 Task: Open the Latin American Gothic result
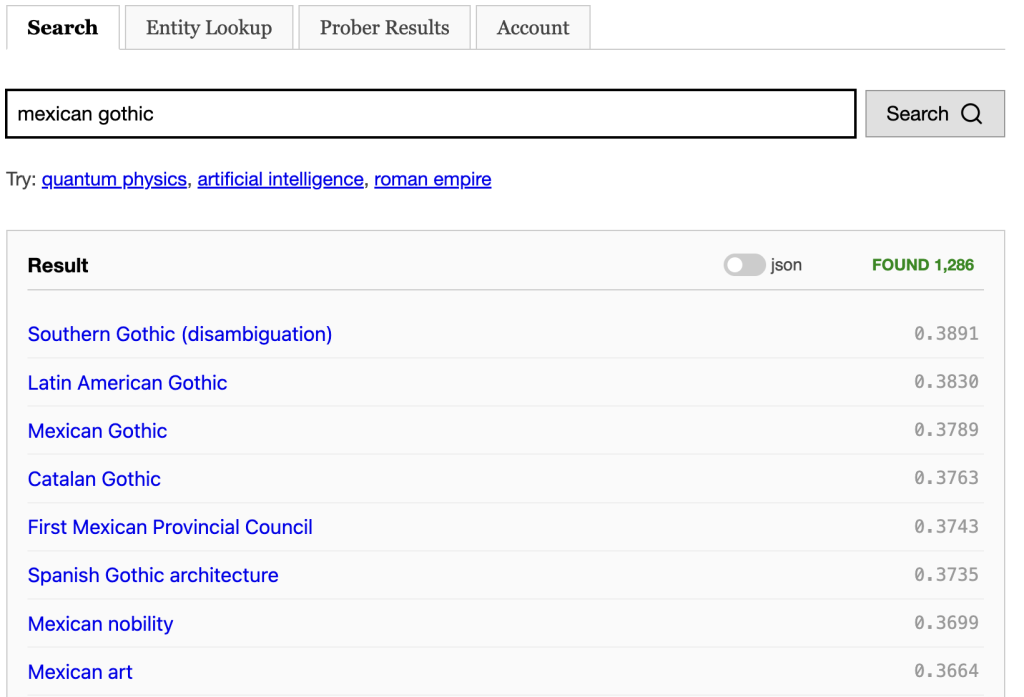coord(127,383)
